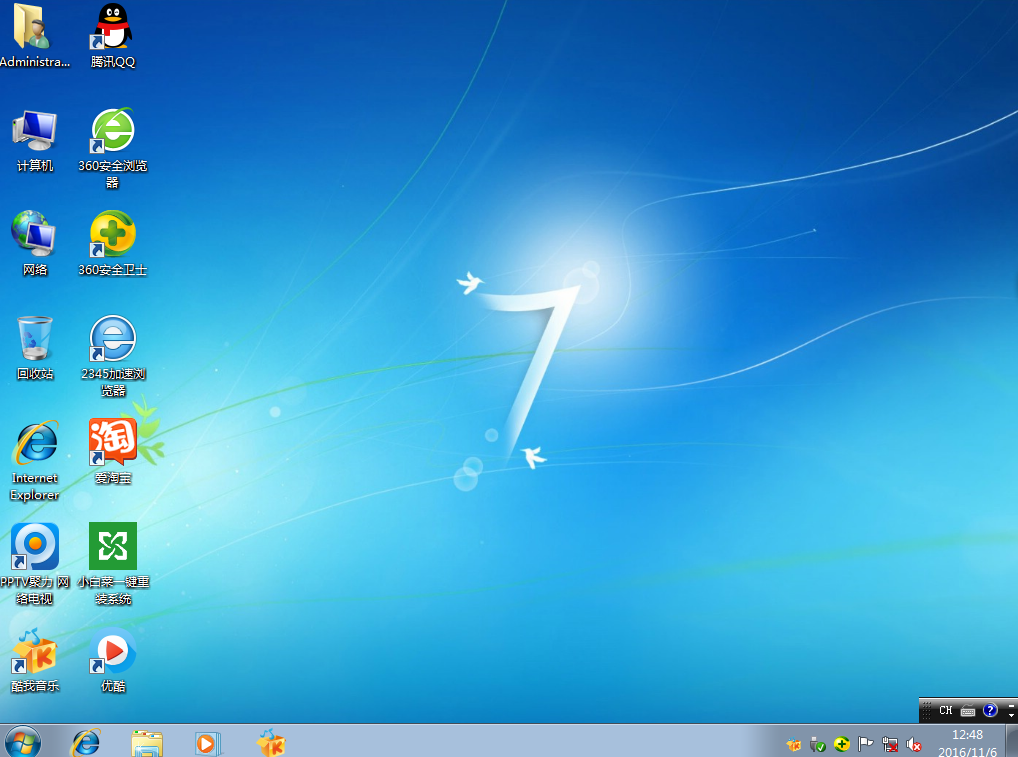Select the 小白菜一键重装系统 desktop icon
The height and width of the screenshot is (757, 1018).
[x=113, y=564]
